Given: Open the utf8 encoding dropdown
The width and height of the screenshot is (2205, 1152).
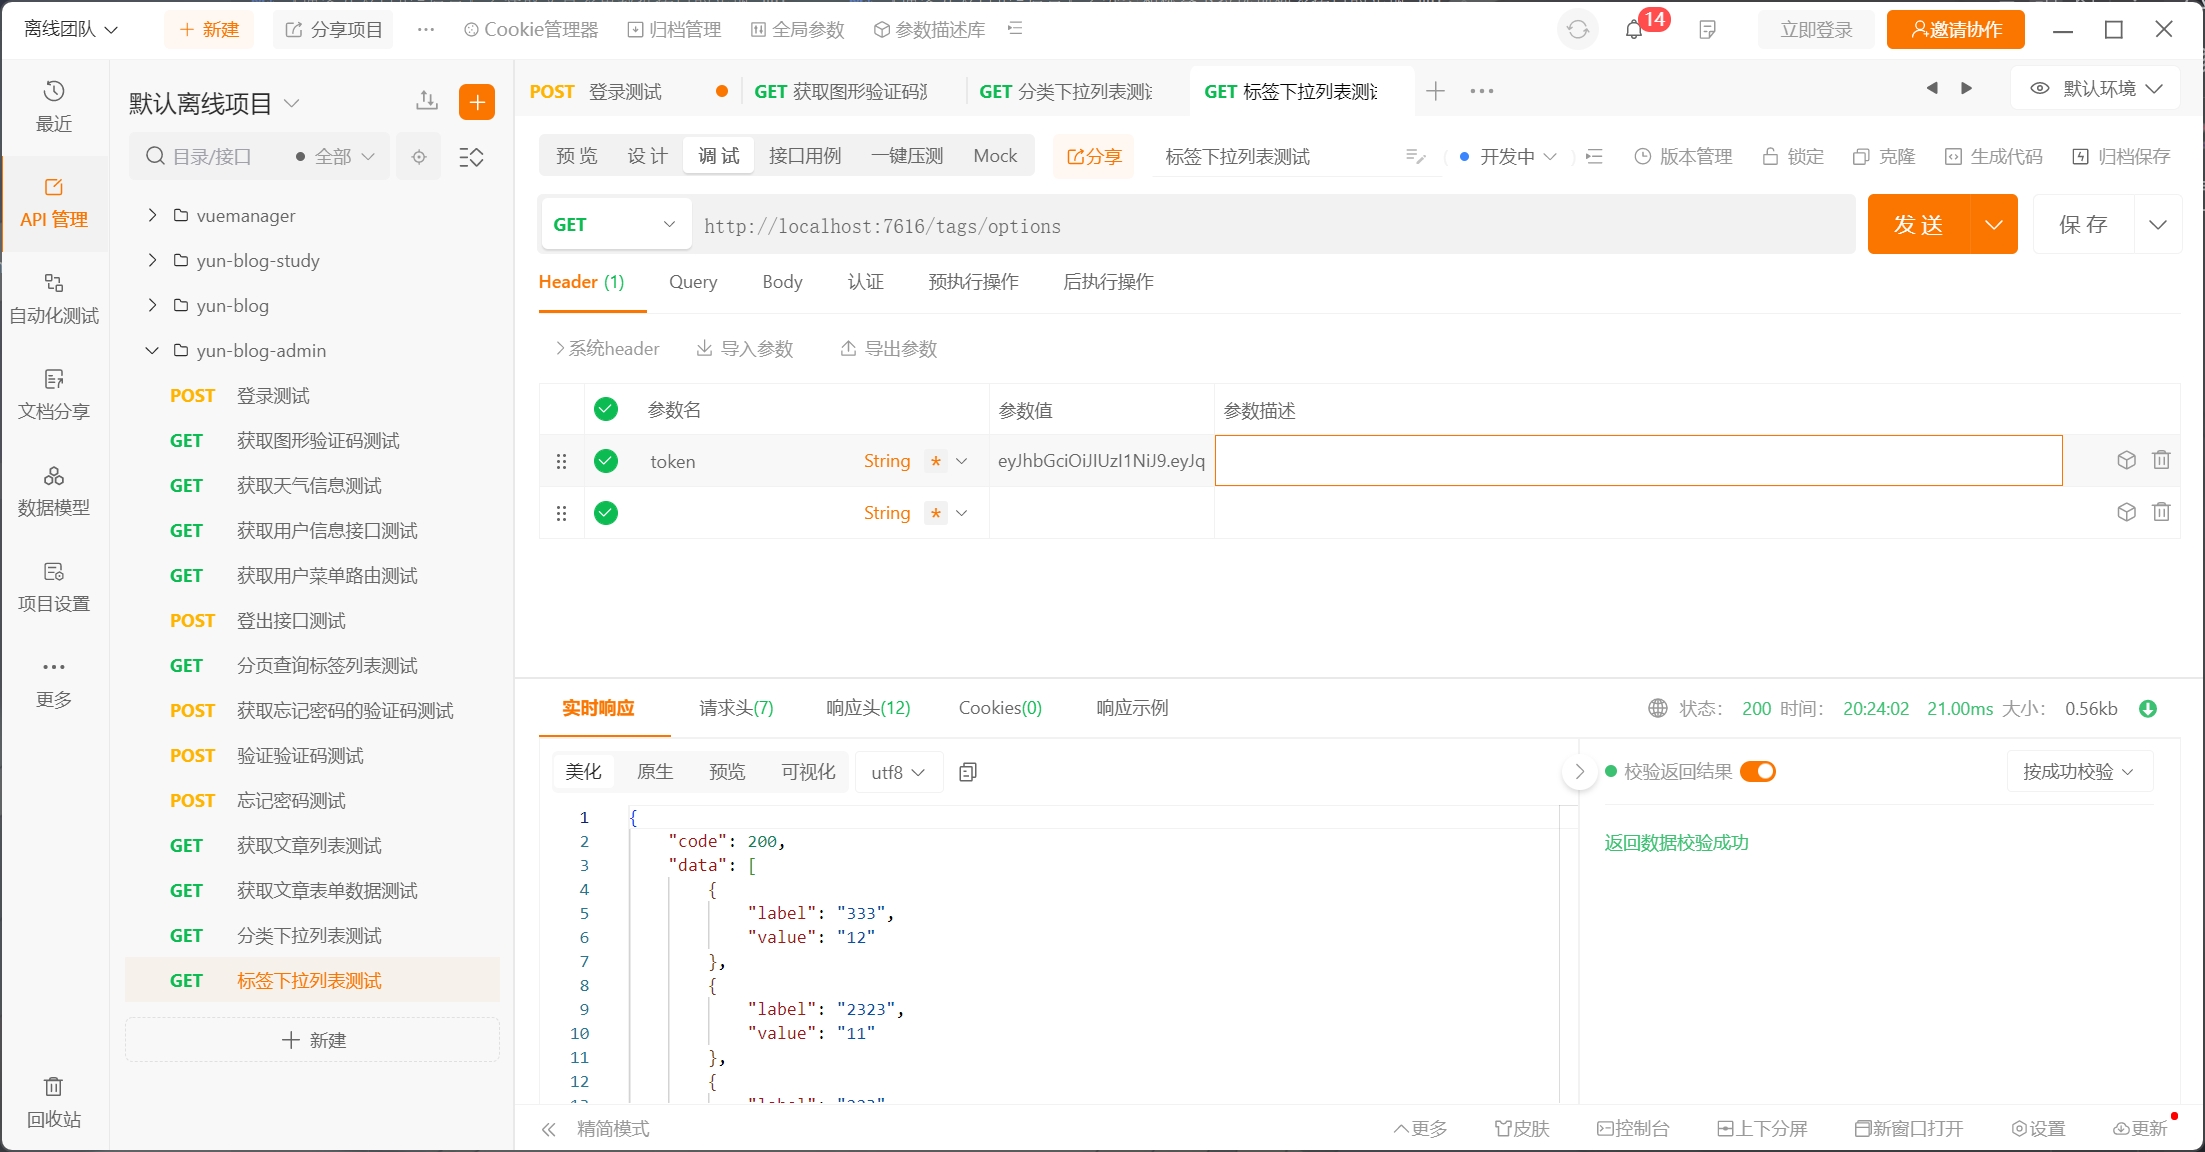Looking at the screenshot, I should 897,772.
